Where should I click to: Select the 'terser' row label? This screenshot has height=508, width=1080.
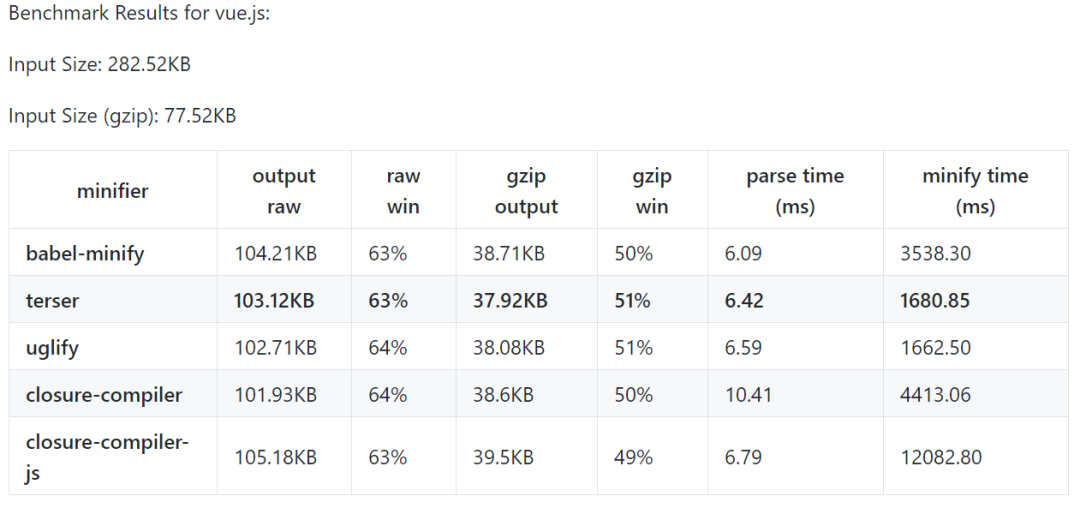[x=52, y=300]
